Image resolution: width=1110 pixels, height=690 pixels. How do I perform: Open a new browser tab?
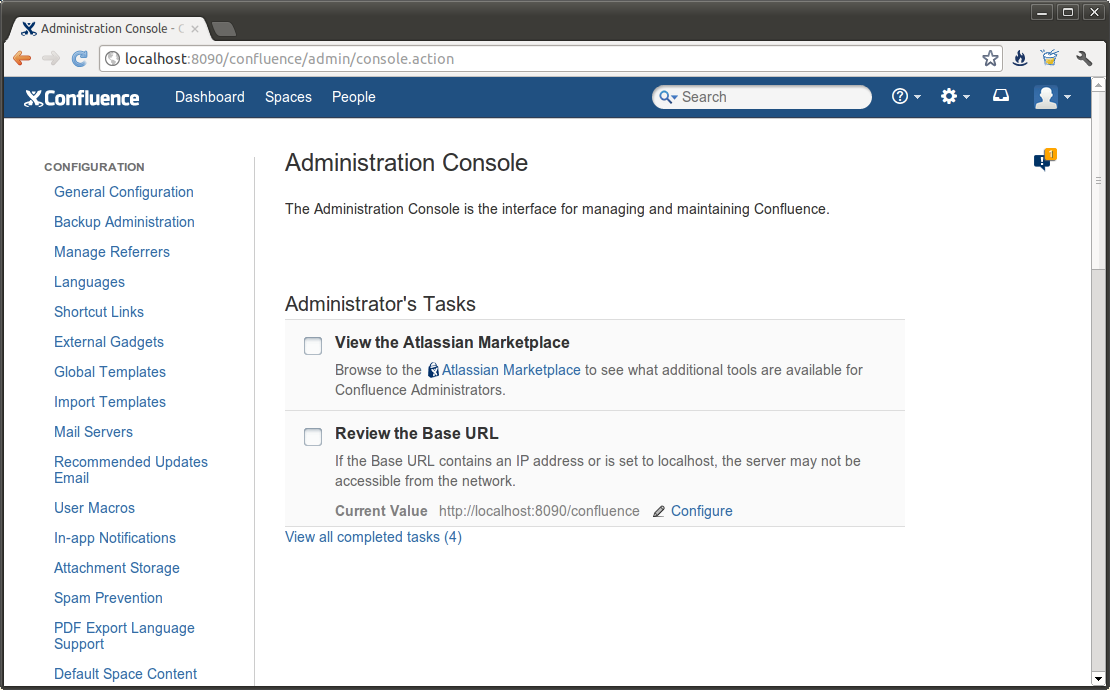pos(224,29)
